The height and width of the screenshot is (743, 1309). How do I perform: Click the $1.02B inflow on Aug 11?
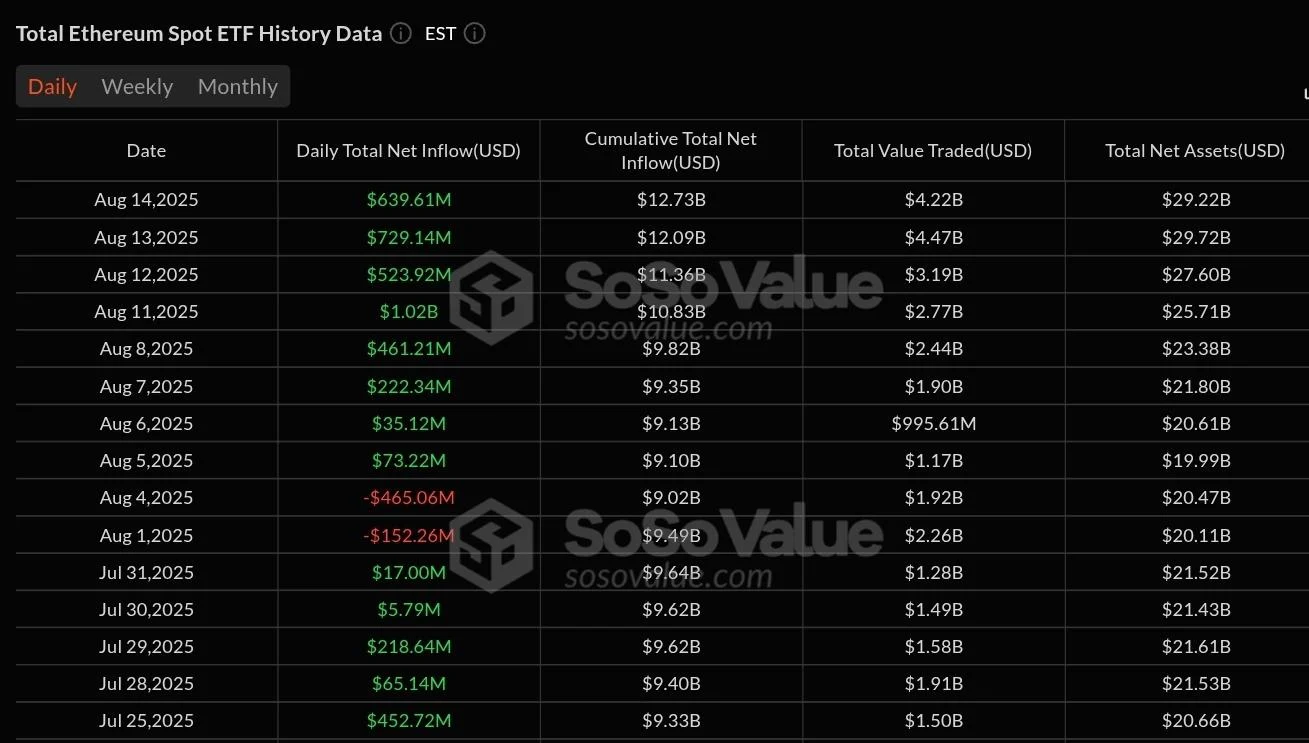(x=408, y=312)
